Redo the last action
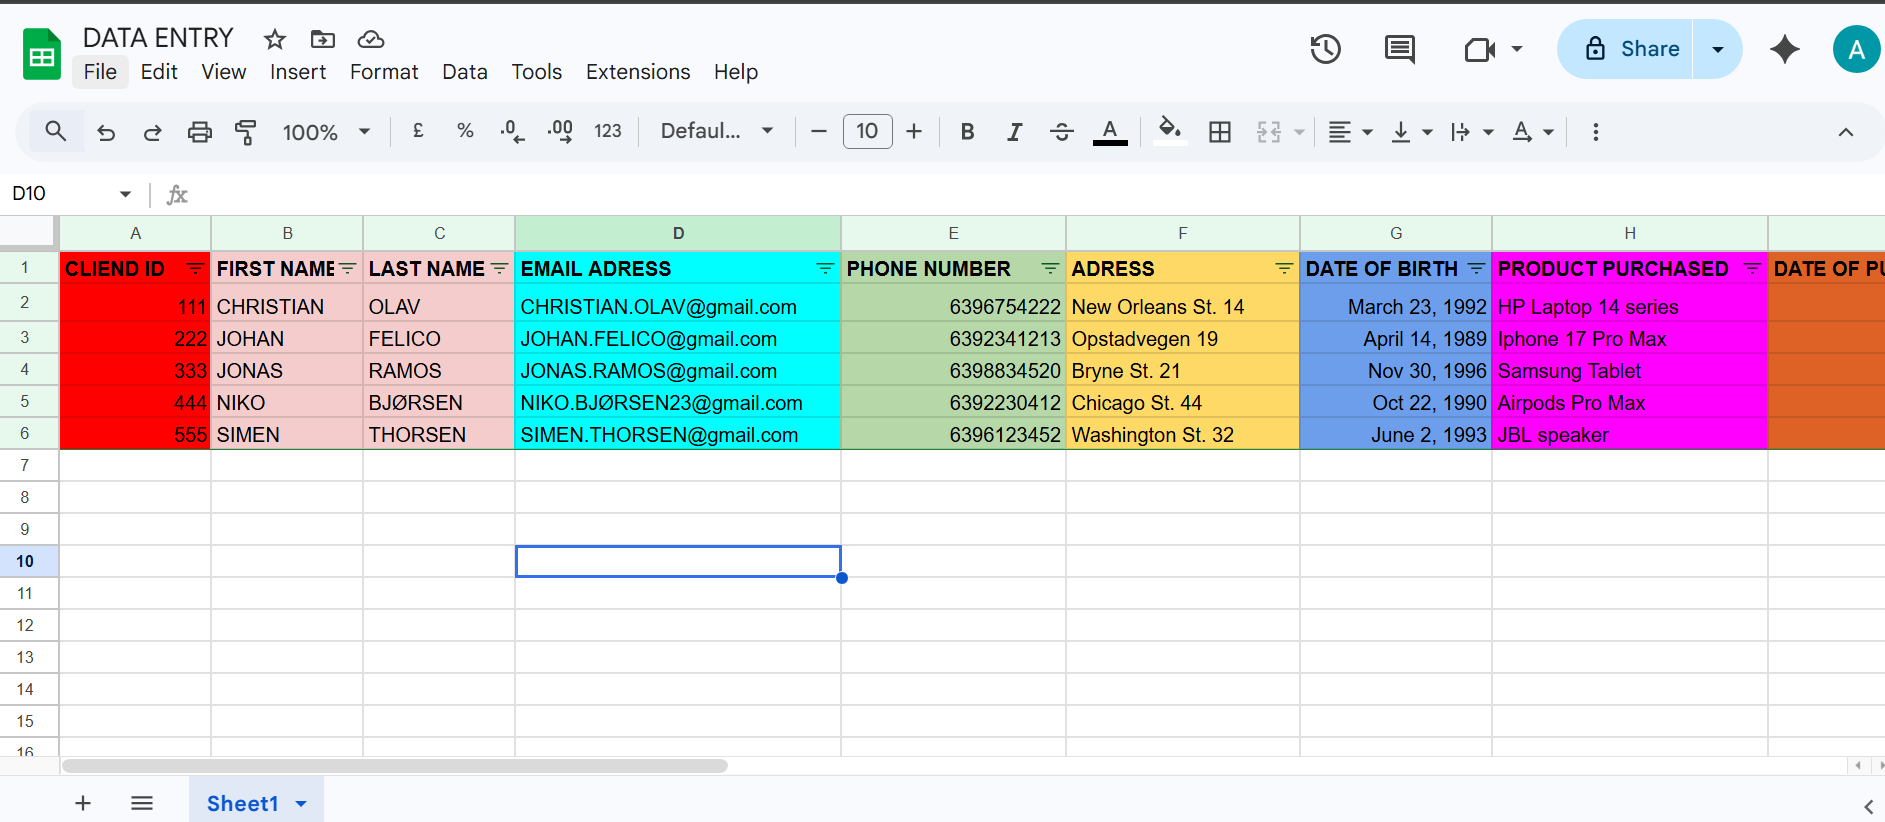 point(152,132)
